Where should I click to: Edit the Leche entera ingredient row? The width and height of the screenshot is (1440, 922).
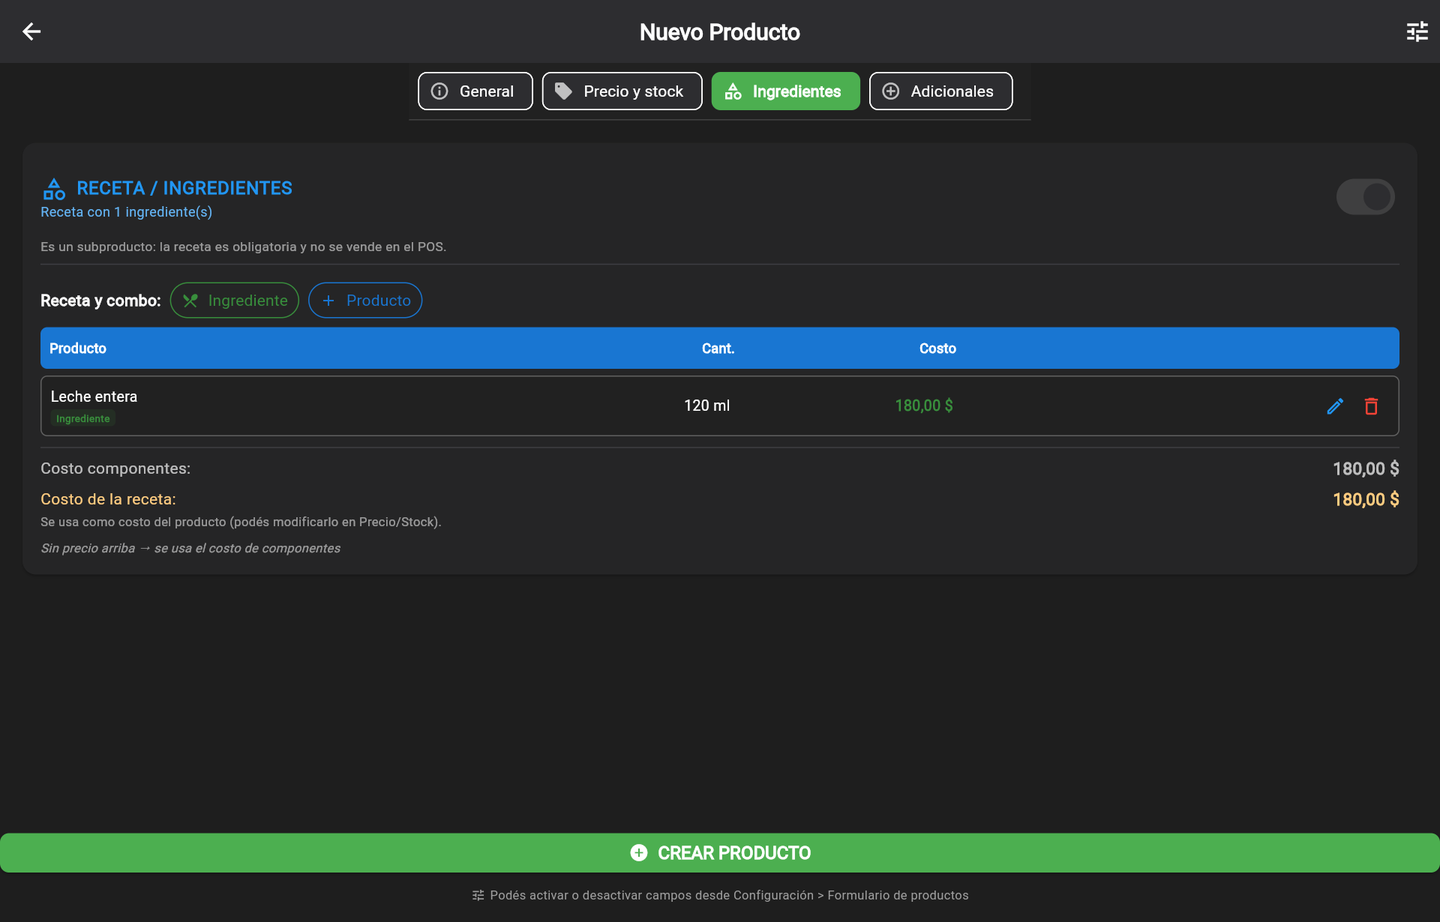pos(1335,406)
